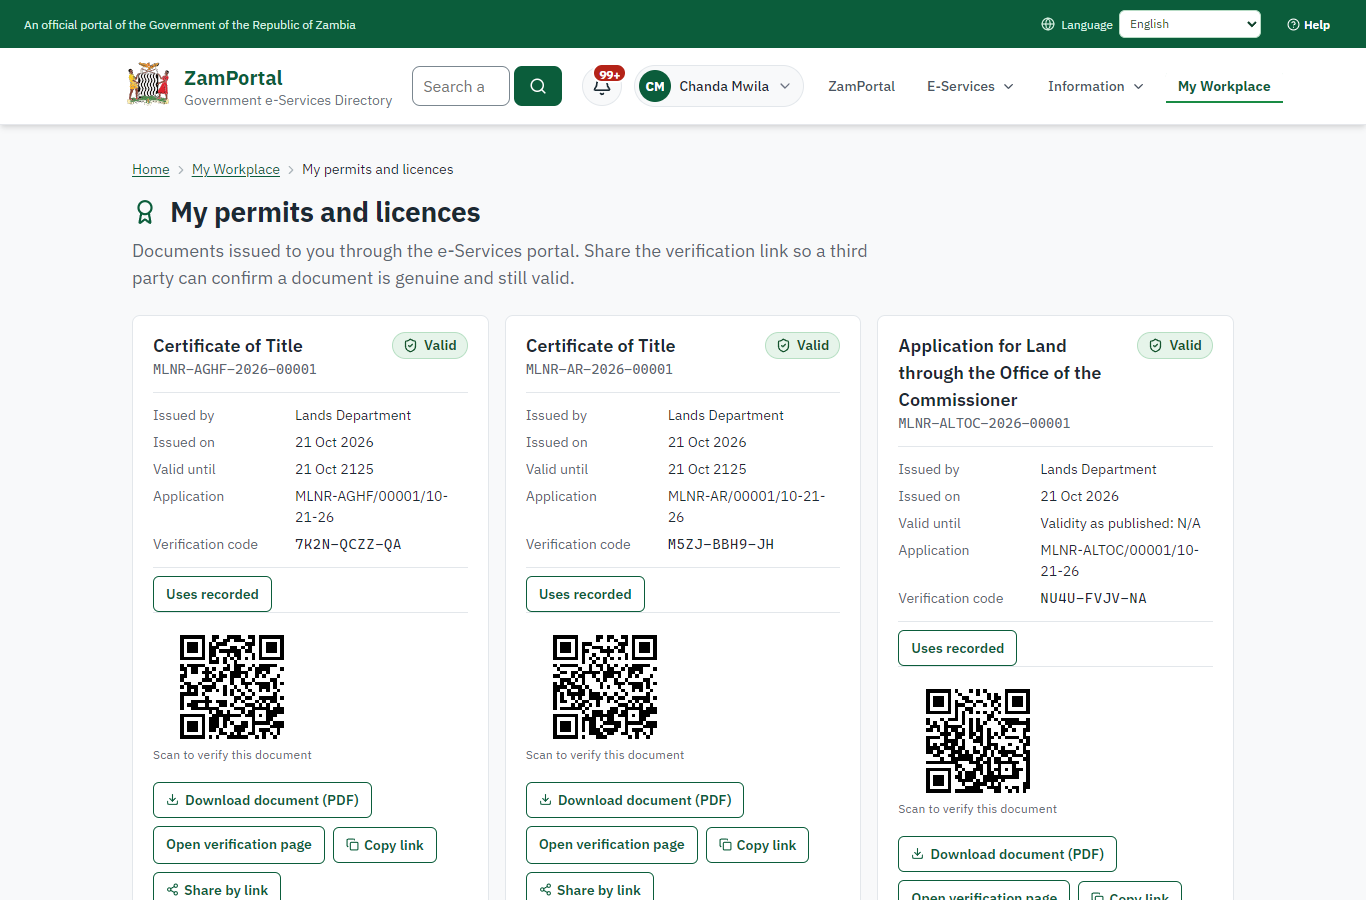
Task: Click the QR code for MLNR-ALTOC-2026-00001
Action: click(x=978, y=741)
